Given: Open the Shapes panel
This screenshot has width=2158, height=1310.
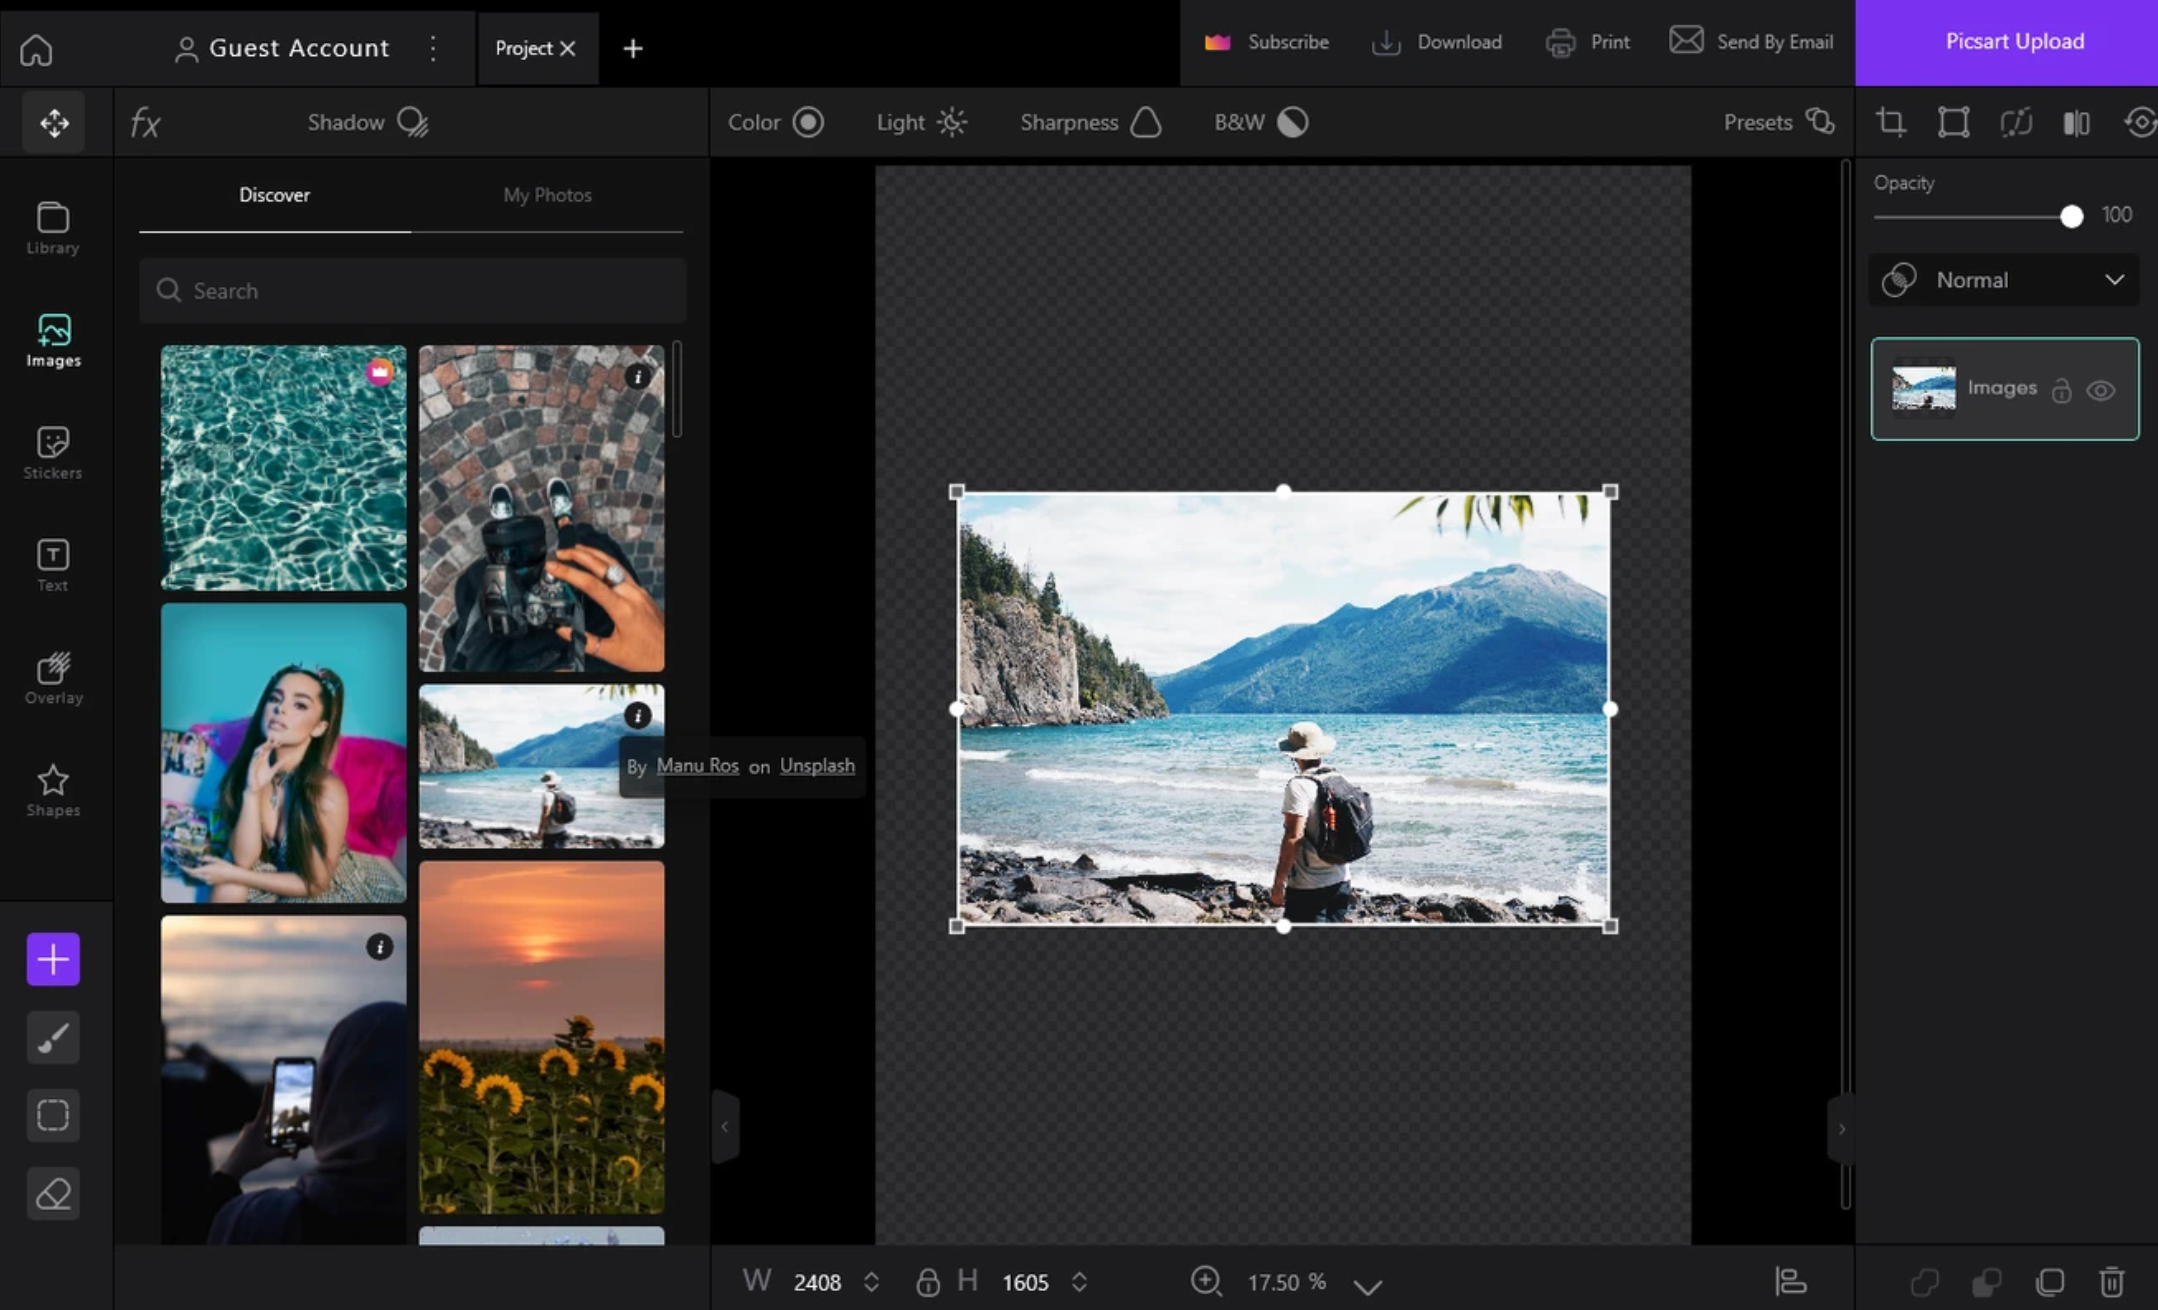Looking at the screenshot, I should (51, 790).
